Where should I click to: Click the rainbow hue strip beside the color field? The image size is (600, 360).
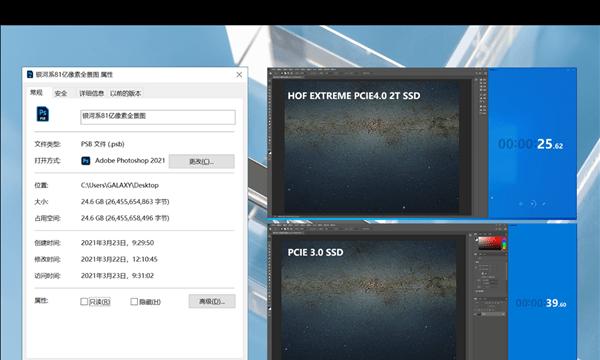tap(504, 244)
